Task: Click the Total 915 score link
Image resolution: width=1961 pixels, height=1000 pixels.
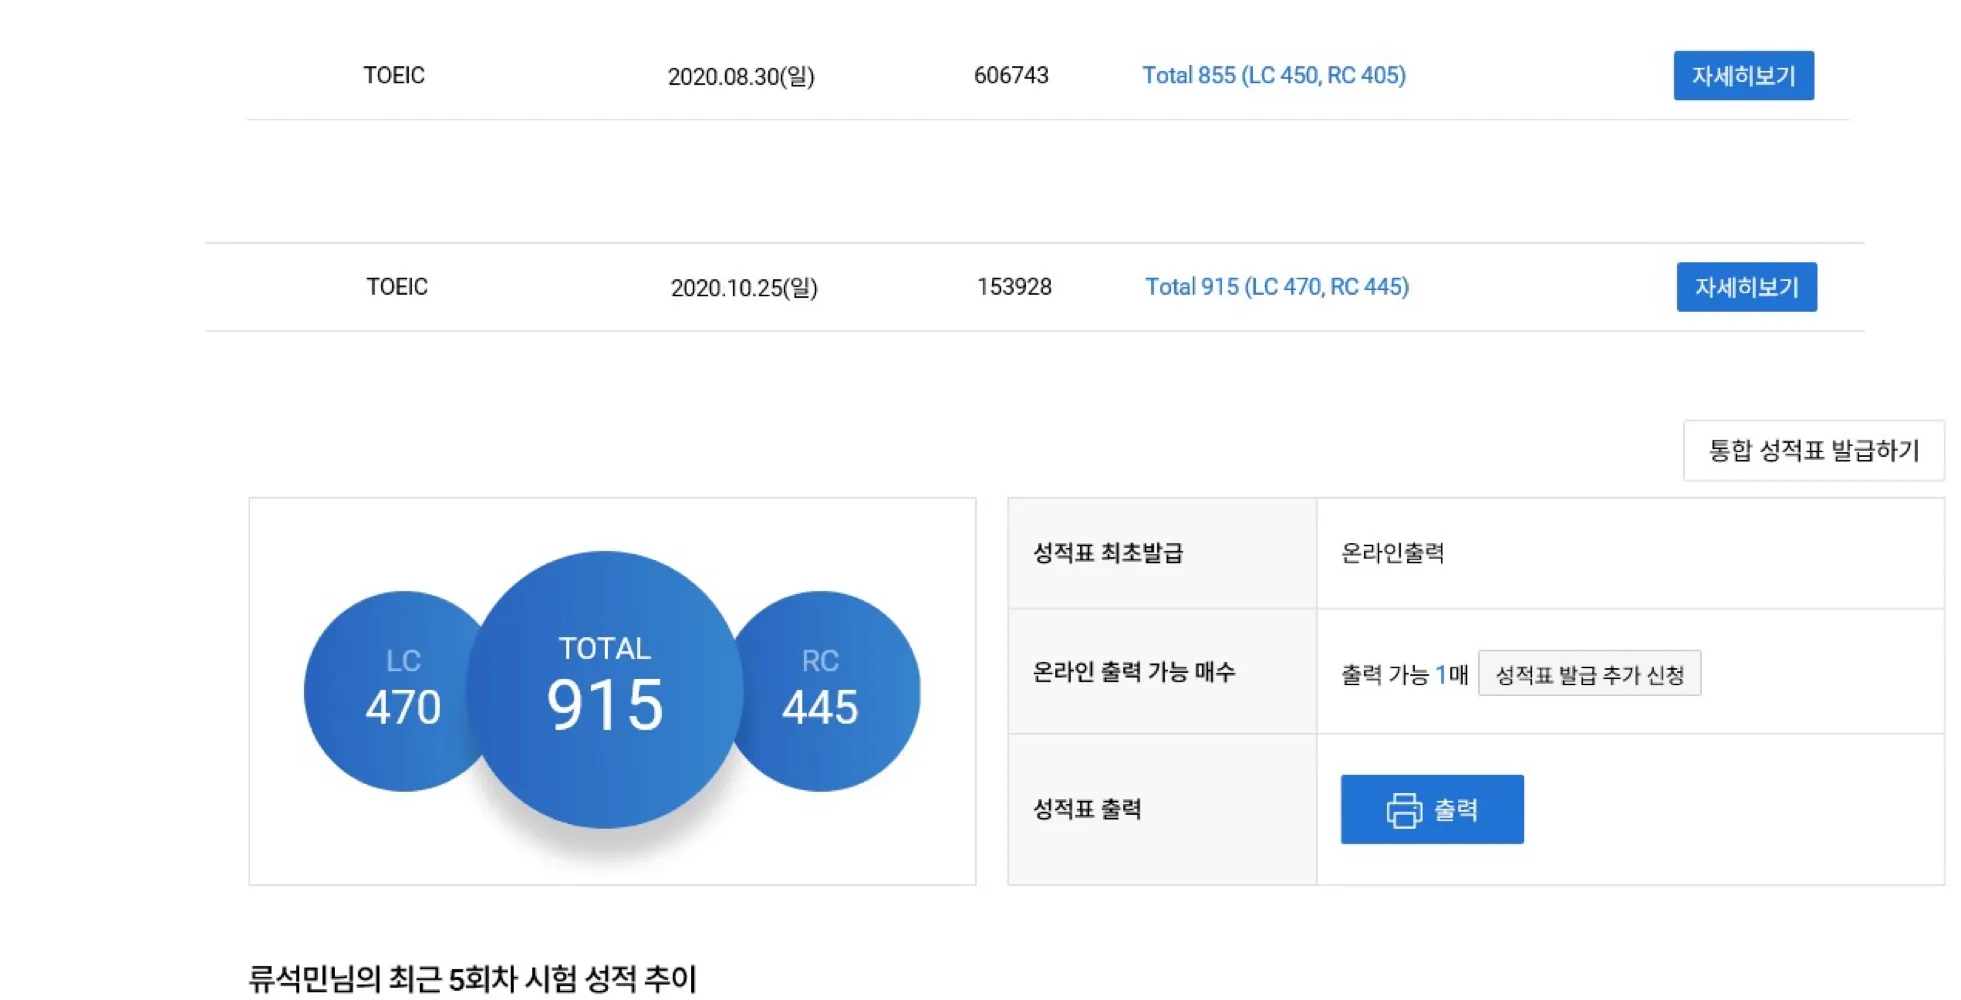Action: tap(1276, 287)
